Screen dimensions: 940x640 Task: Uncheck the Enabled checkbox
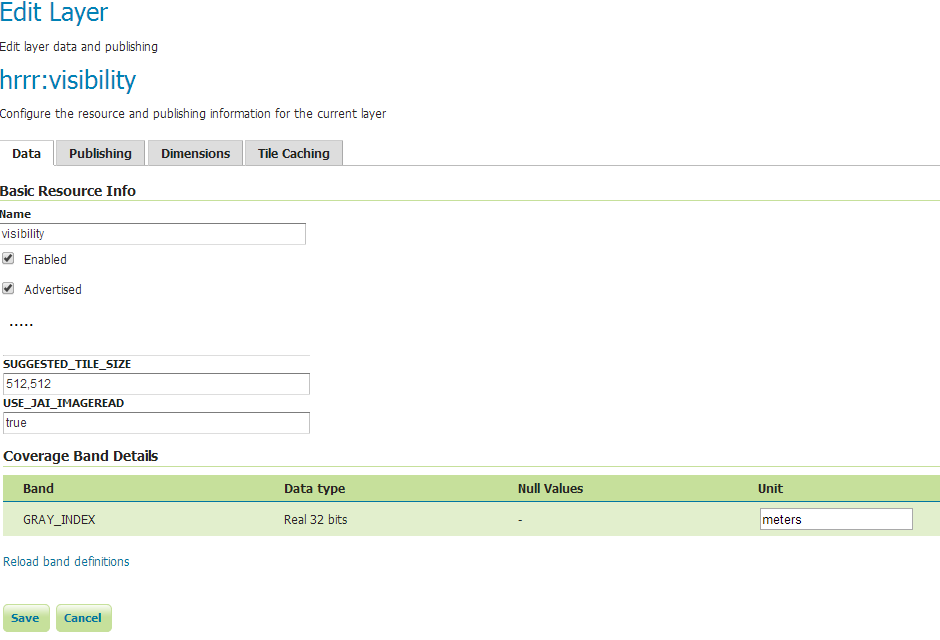[8, 258]
